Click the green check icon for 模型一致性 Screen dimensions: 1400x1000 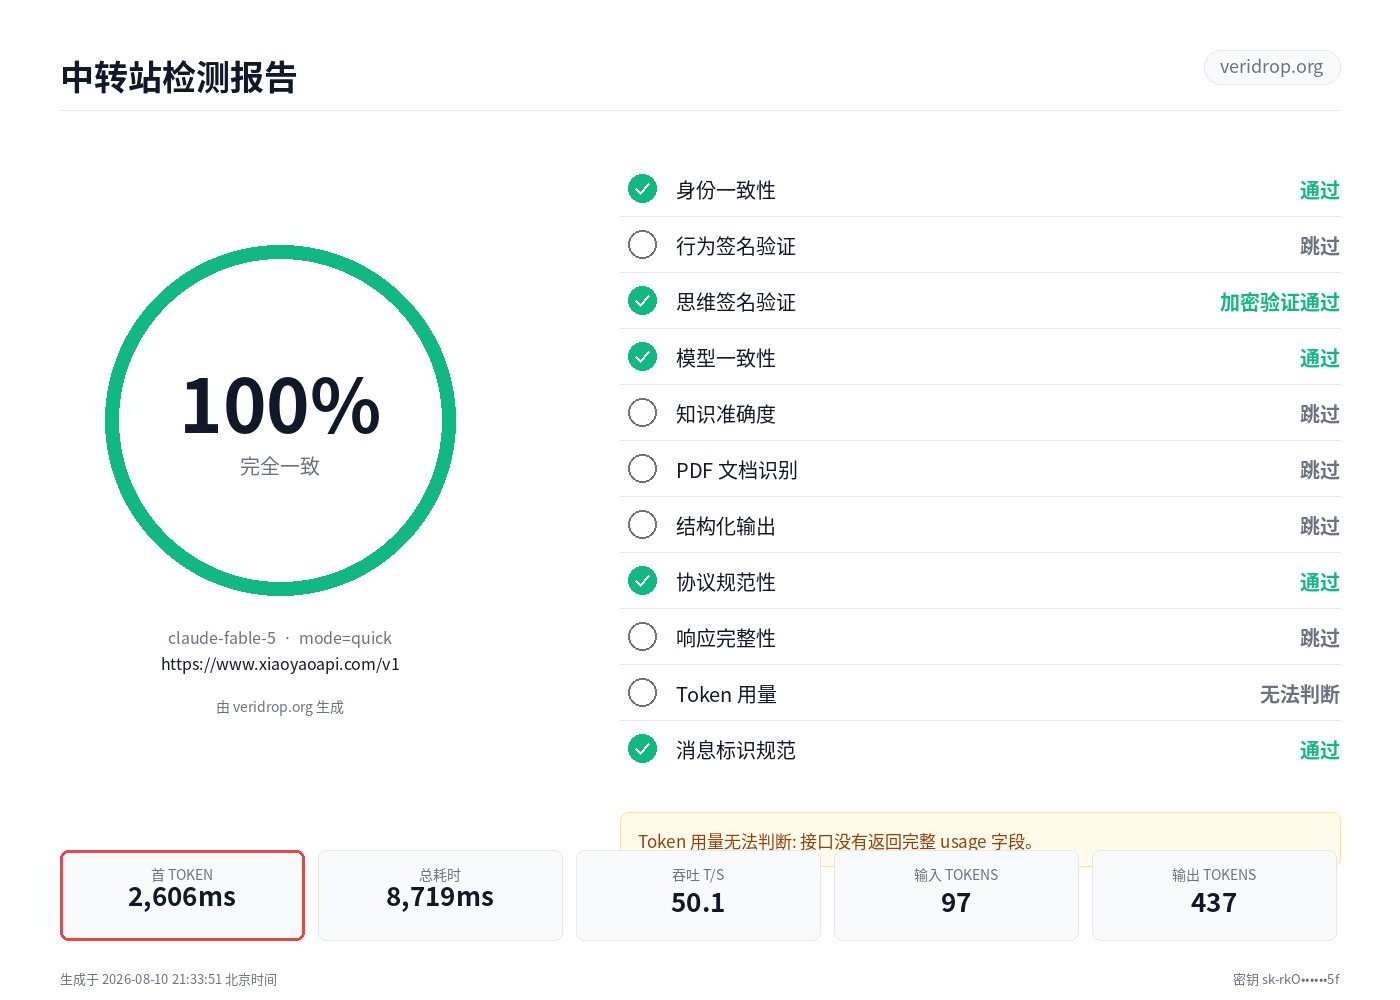[642, 357]
